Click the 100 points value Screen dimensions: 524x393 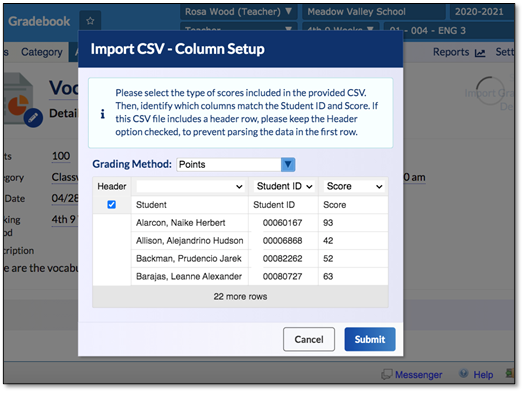tap(61, 156)
